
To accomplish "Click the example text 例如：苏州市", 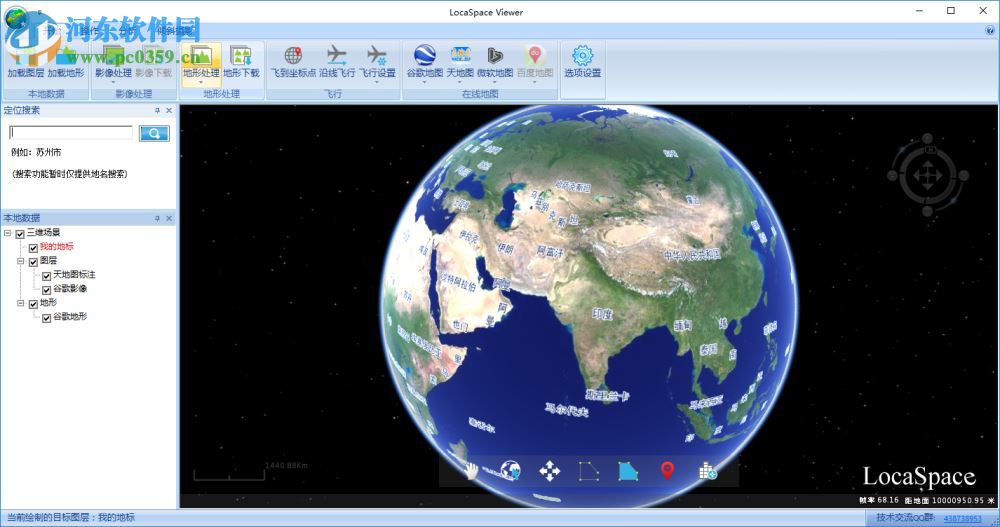I will point(36,153).
